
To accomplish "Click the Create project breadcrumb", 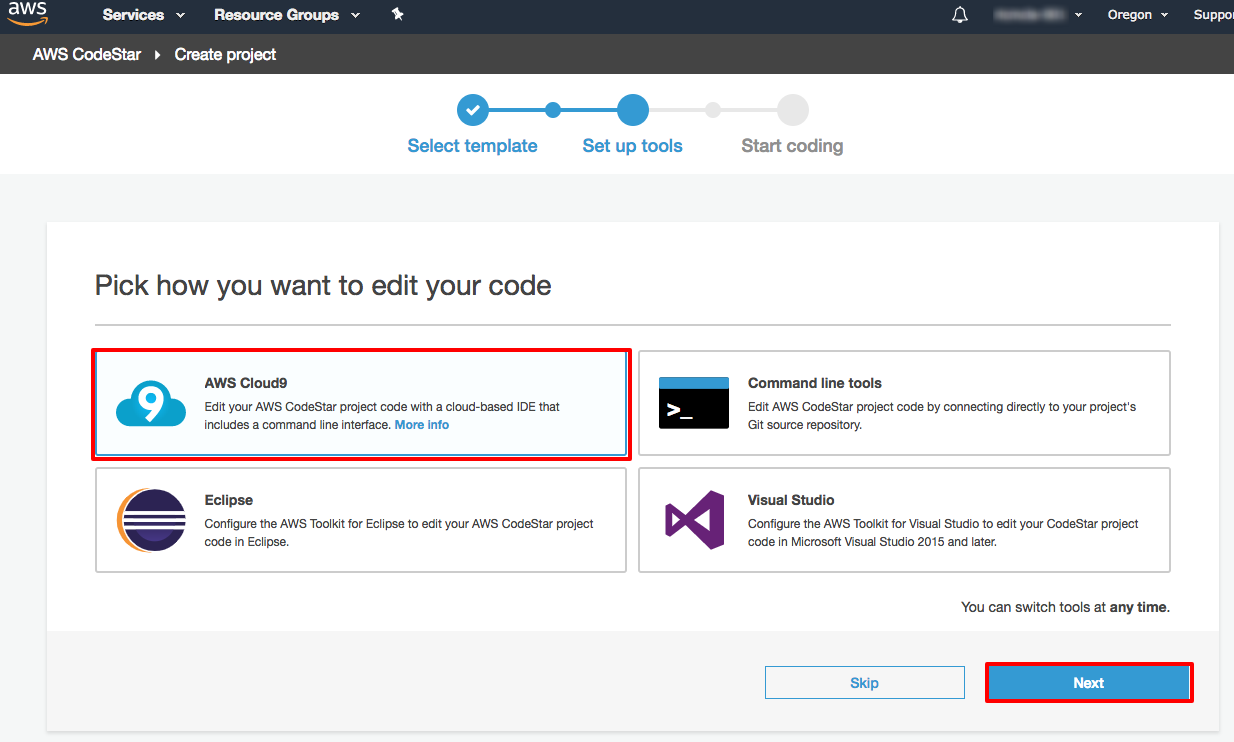I will (x=225, y=54).
